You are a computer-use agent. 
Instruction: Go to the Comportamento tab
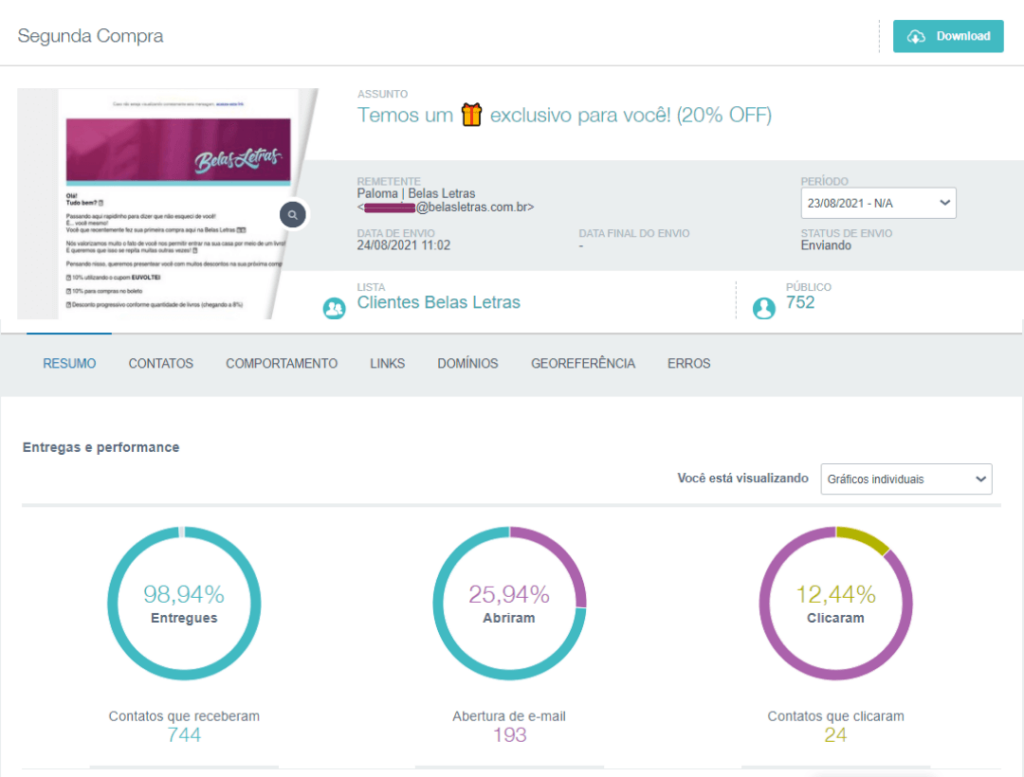(x=281, y=364)
